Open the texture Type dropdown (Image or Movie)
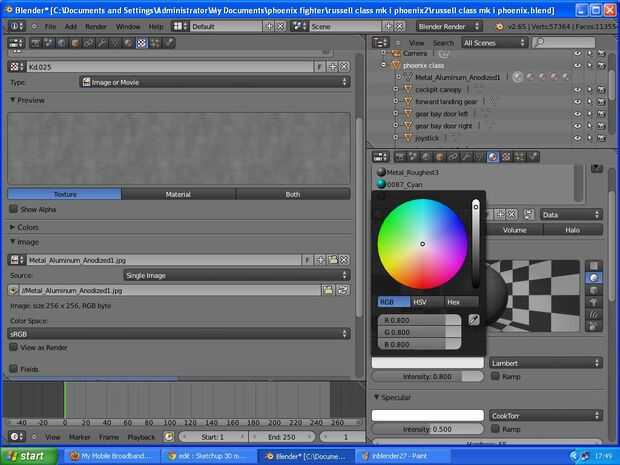Viewport: 620px width, 465px height. point(214,82)
